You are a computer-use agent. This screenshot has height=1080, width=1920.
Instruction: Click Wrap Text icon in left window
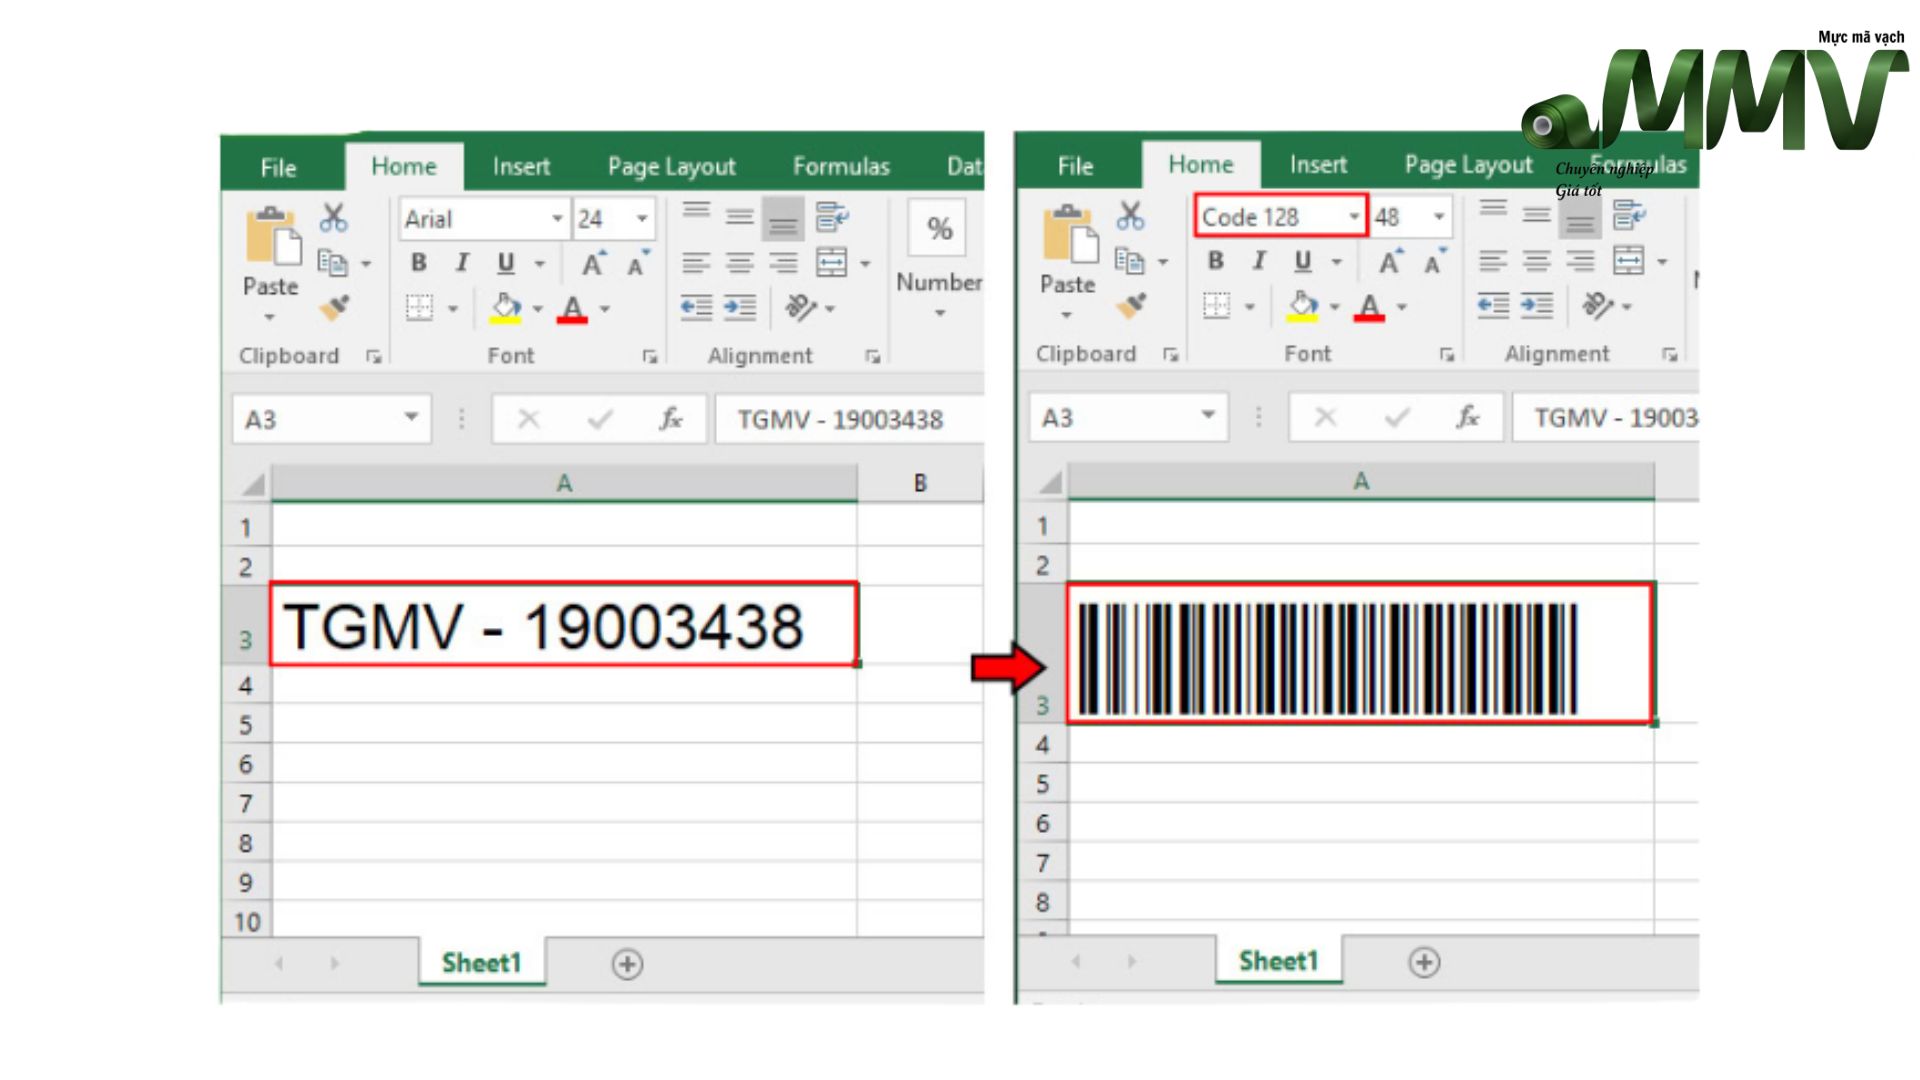tap(831, 217)
